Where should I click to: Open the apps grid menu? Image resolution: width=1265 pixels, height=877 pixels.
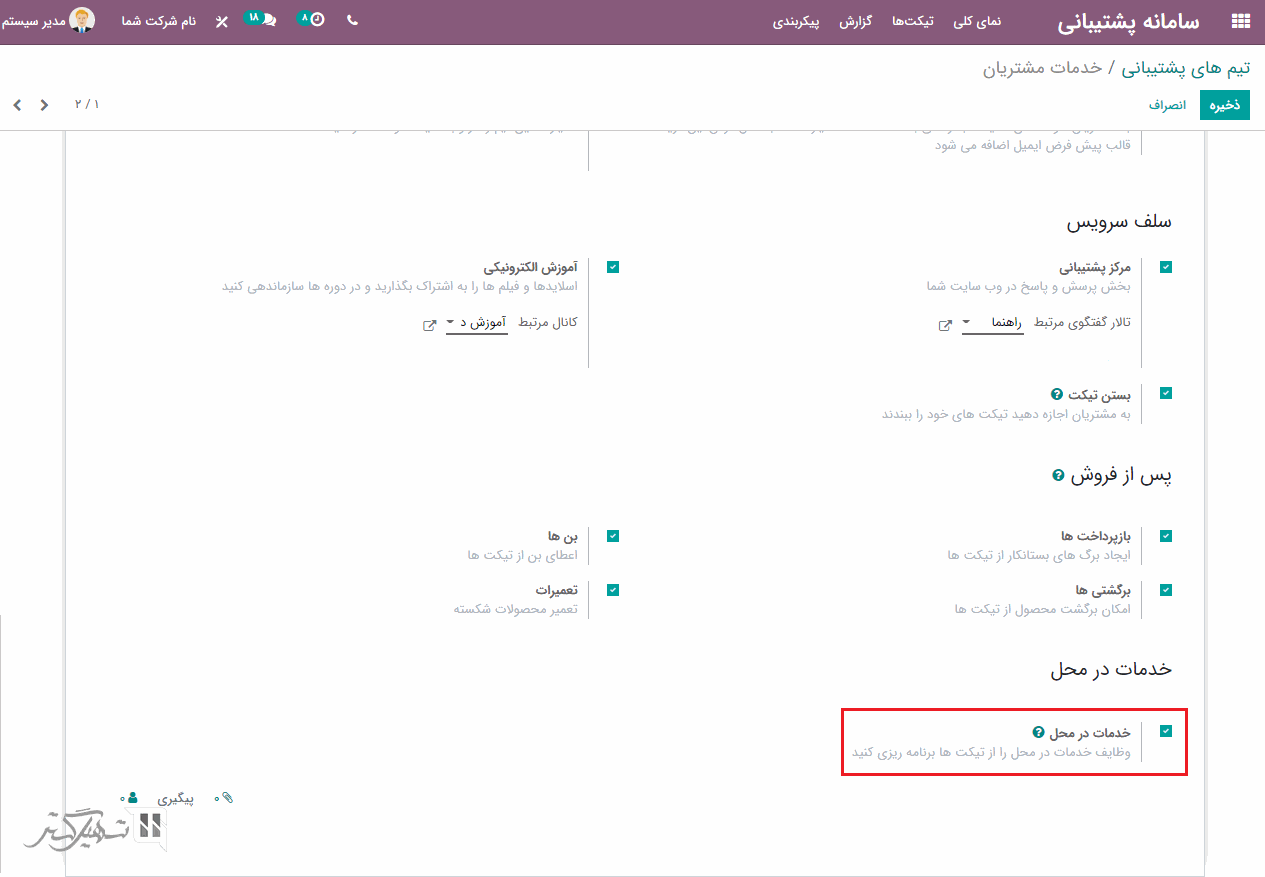click(x=1240, y=21)
